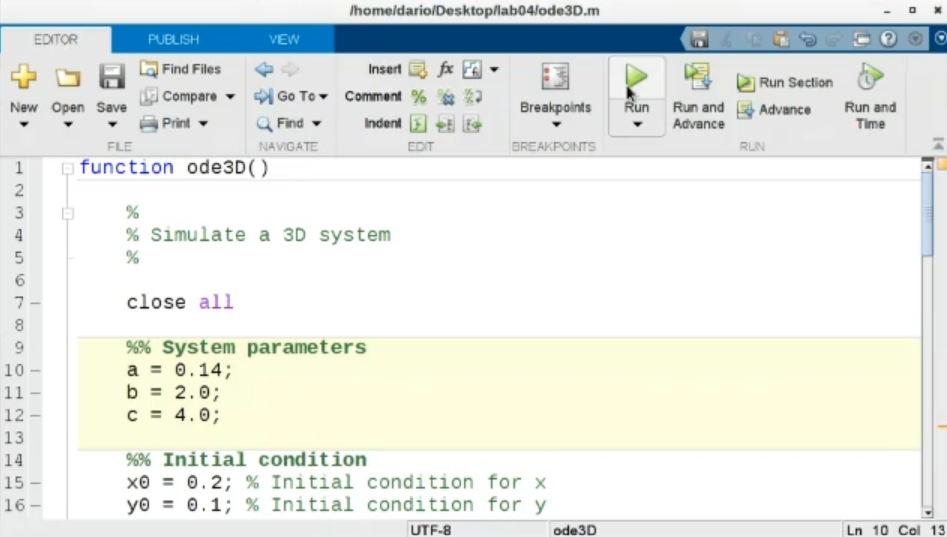The image size is (947, 537).
Task: Click the Run and Advance icon
Action: 698,78
